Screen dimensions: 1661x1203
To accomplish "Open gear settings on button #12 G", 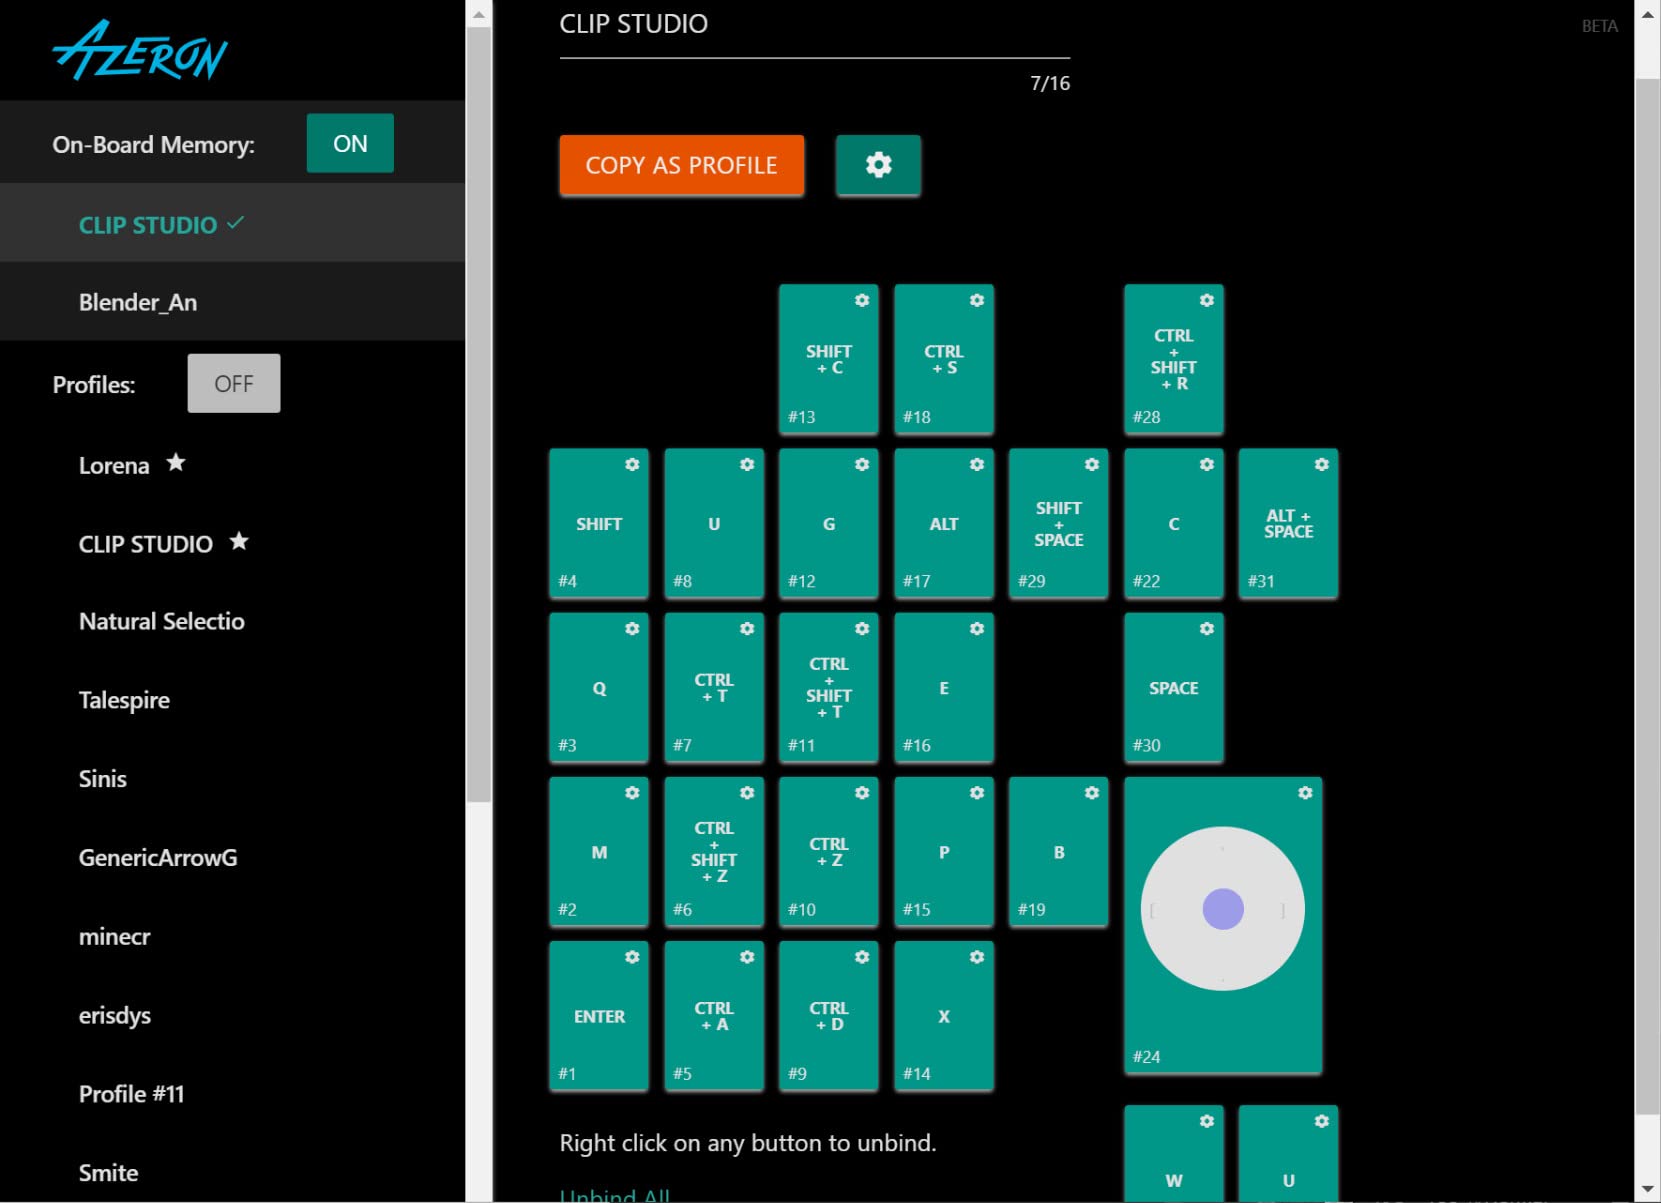I will tap(862, 464).
